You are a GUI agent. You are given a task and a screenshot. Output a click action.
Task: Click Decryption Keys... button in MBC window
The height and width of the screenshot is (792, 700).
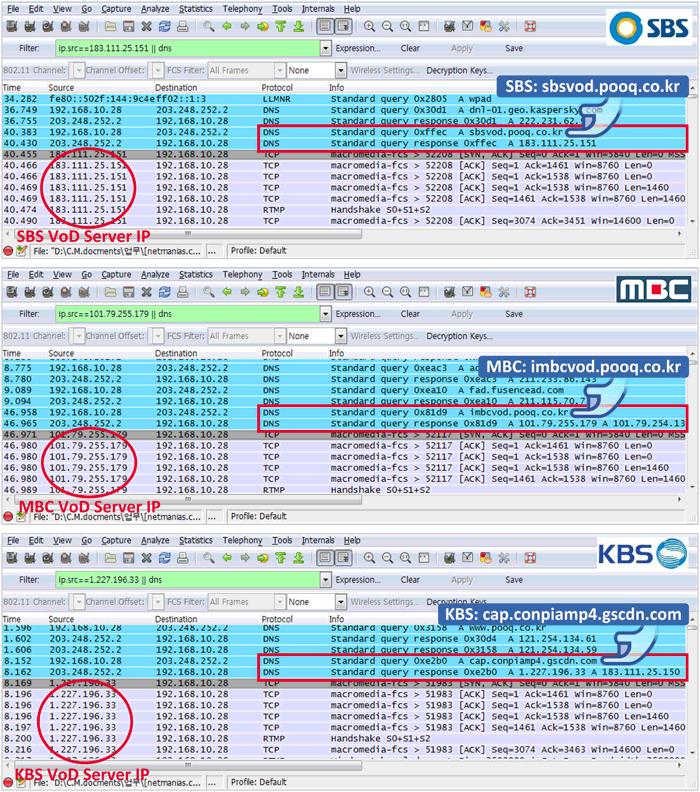[459, 336]
